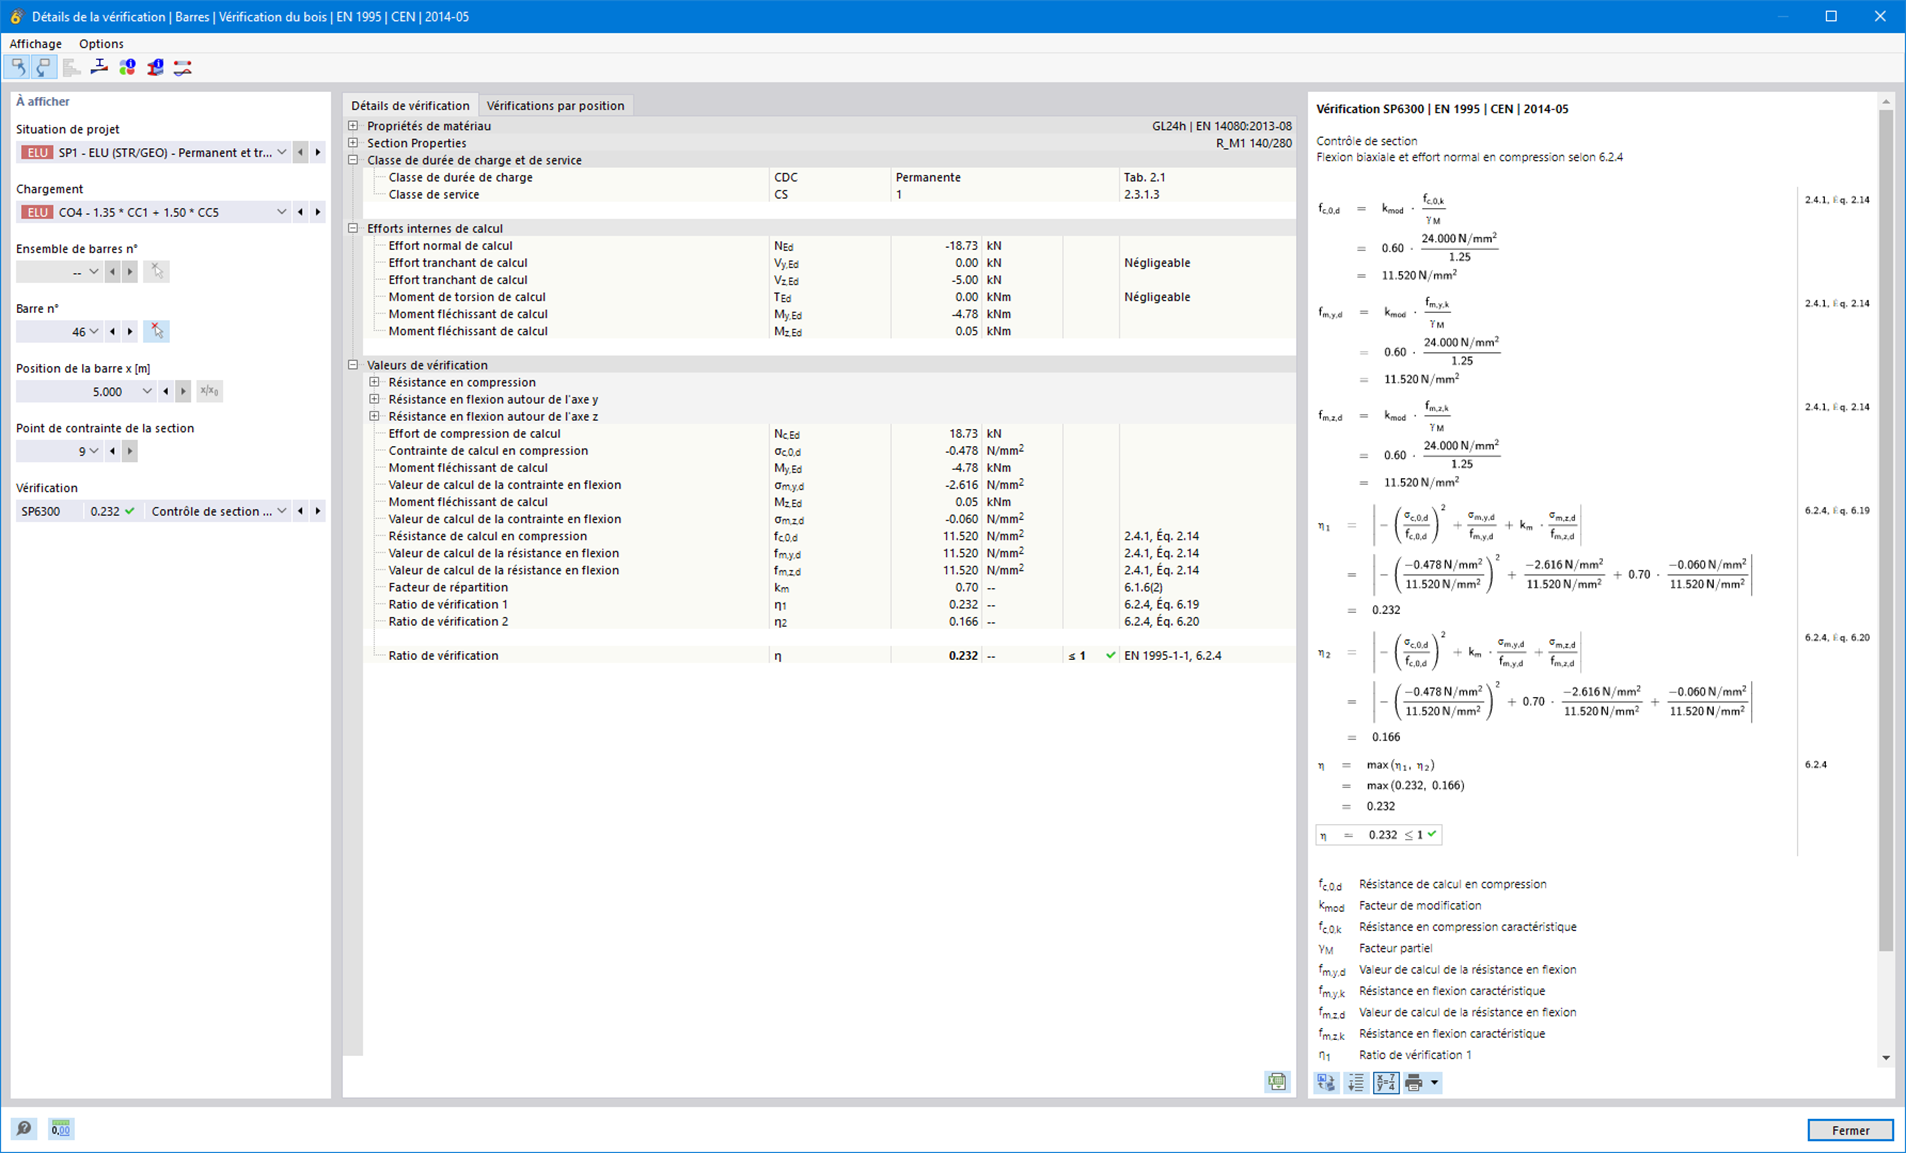Switch to the Détails de vérification tab

click(410, 106)
